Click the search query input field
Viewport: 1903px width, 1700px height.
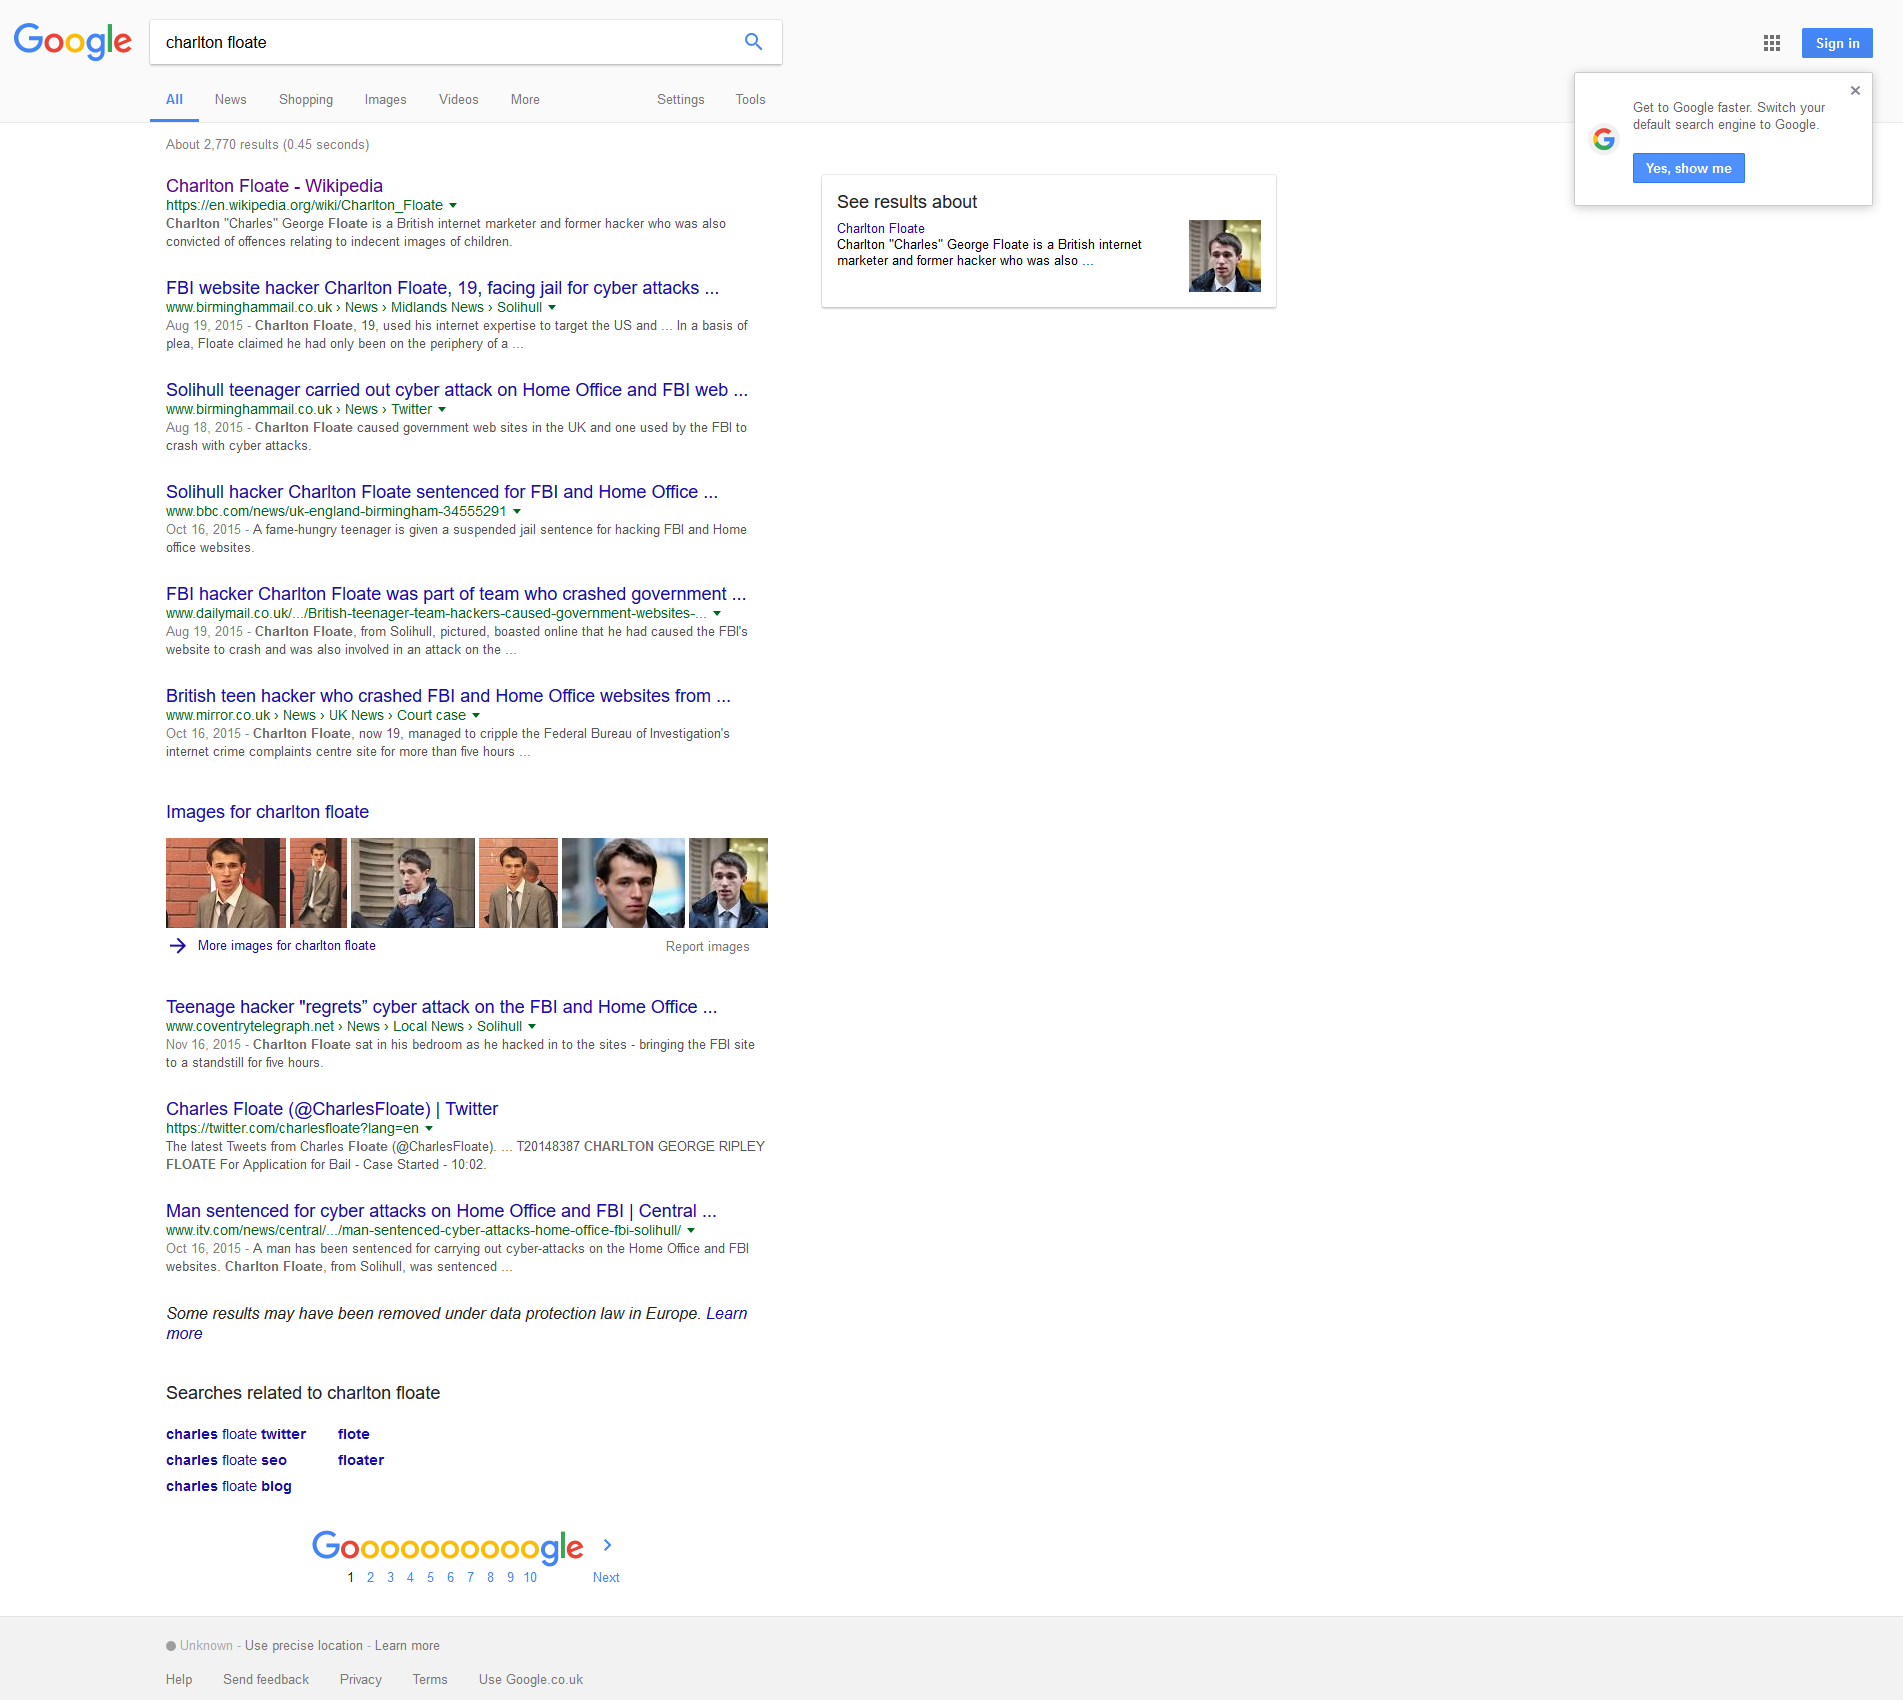click(445, 42)
